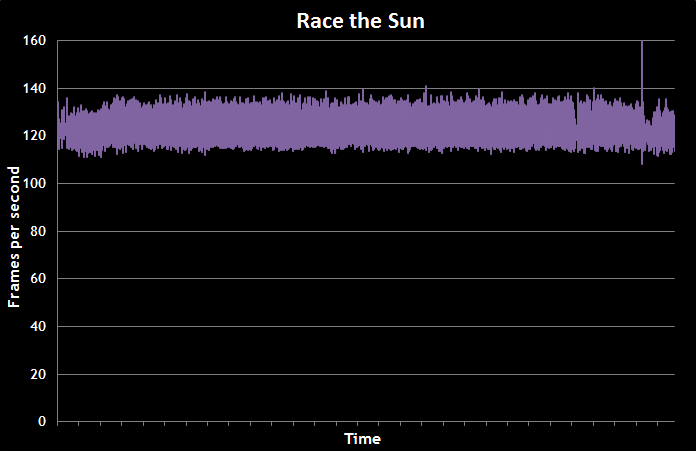
Task: Click the 20 y-axis value
Action: pos(38,374)
